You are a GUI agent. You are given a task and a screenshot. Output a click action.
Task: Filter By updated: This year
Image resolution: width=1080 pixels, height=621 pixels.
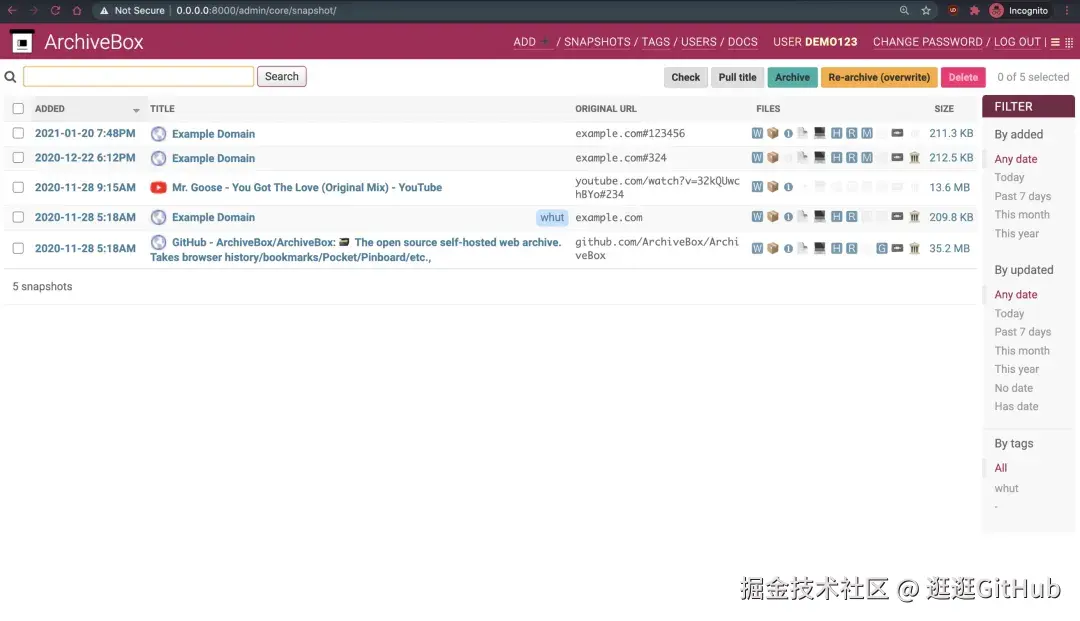1017,369
